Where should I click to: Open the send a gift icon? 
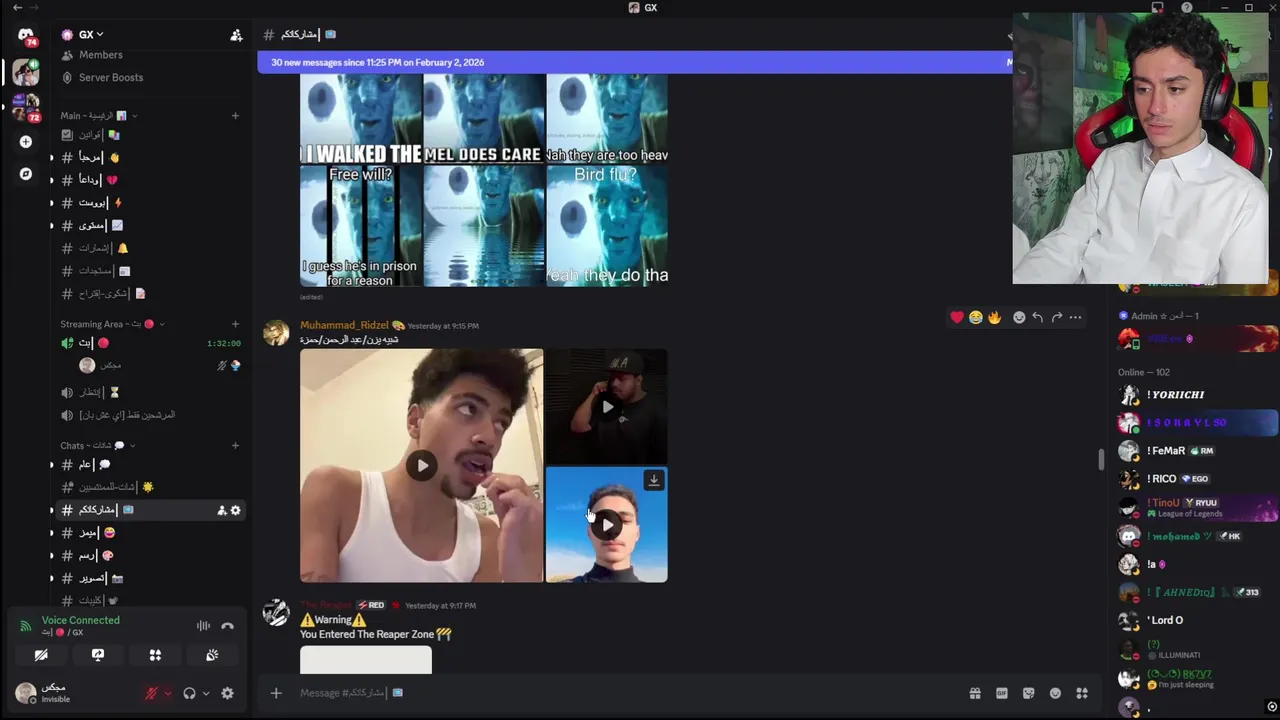click(x=975, y=693)
